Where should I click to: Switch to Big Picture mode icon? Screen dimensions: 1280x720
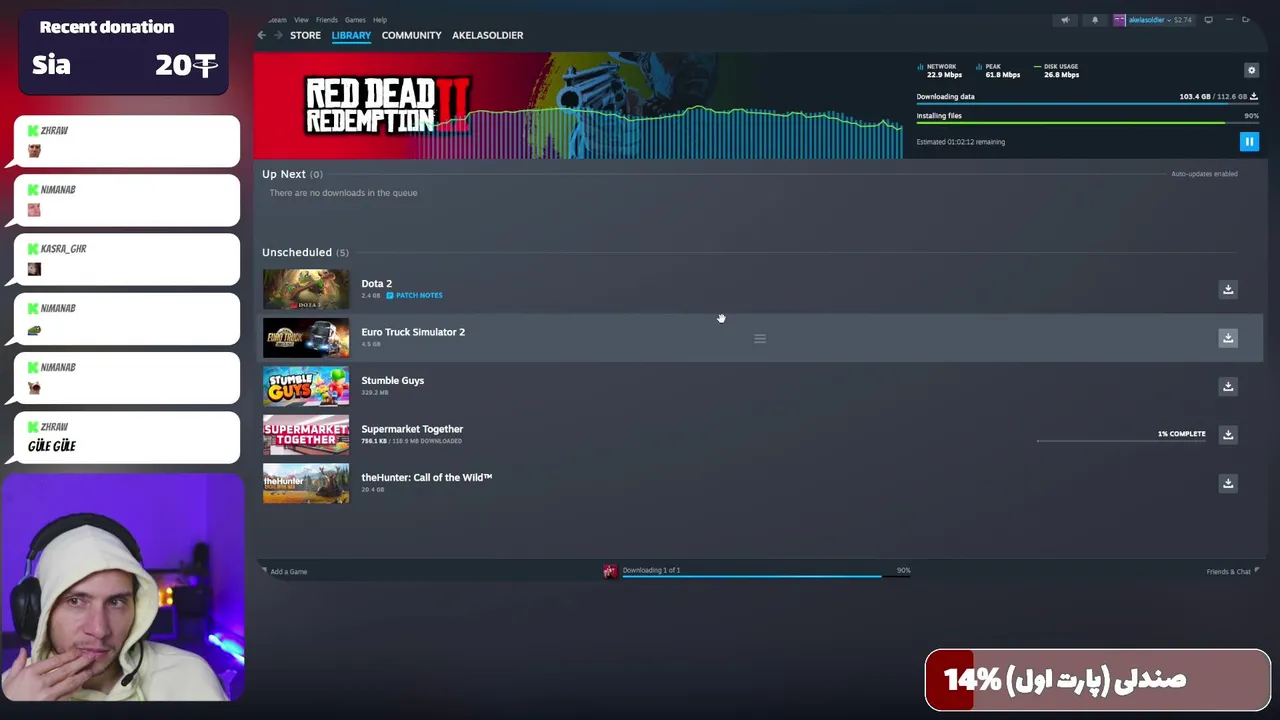point(1208,20)
